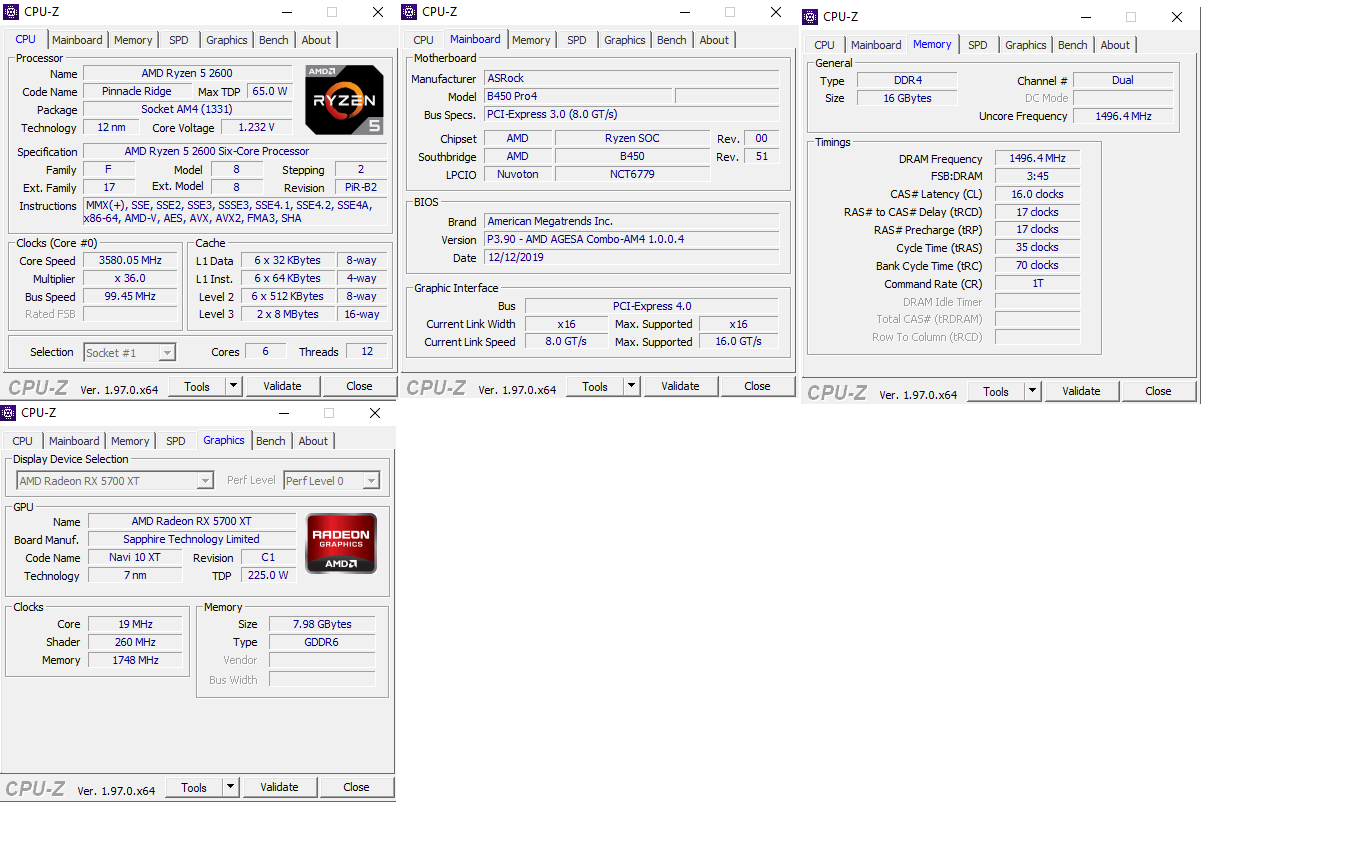This screenshot has height=844, width=1372.
Task: Click the GPU memory type GDDR6 field
Action: [322, 642]
